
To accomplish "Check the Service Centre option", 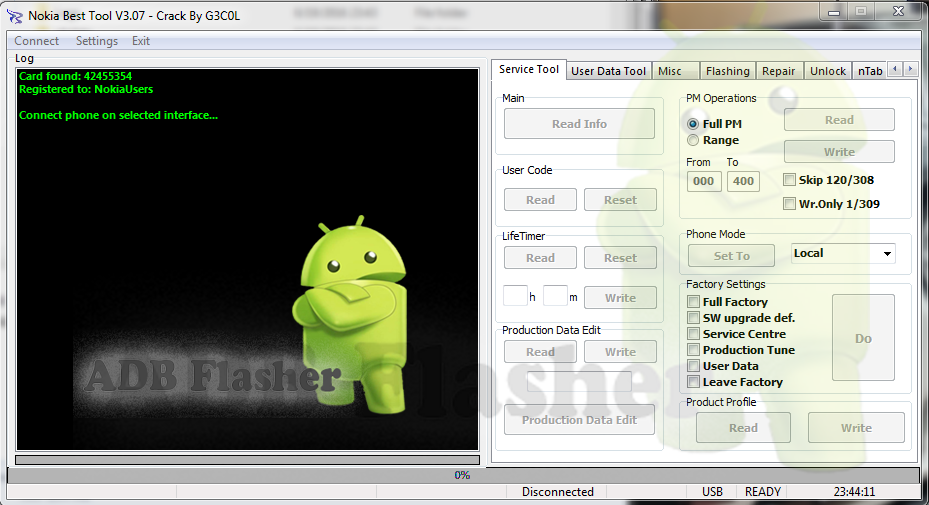I will pyautogui.click(x=693, y=334).
